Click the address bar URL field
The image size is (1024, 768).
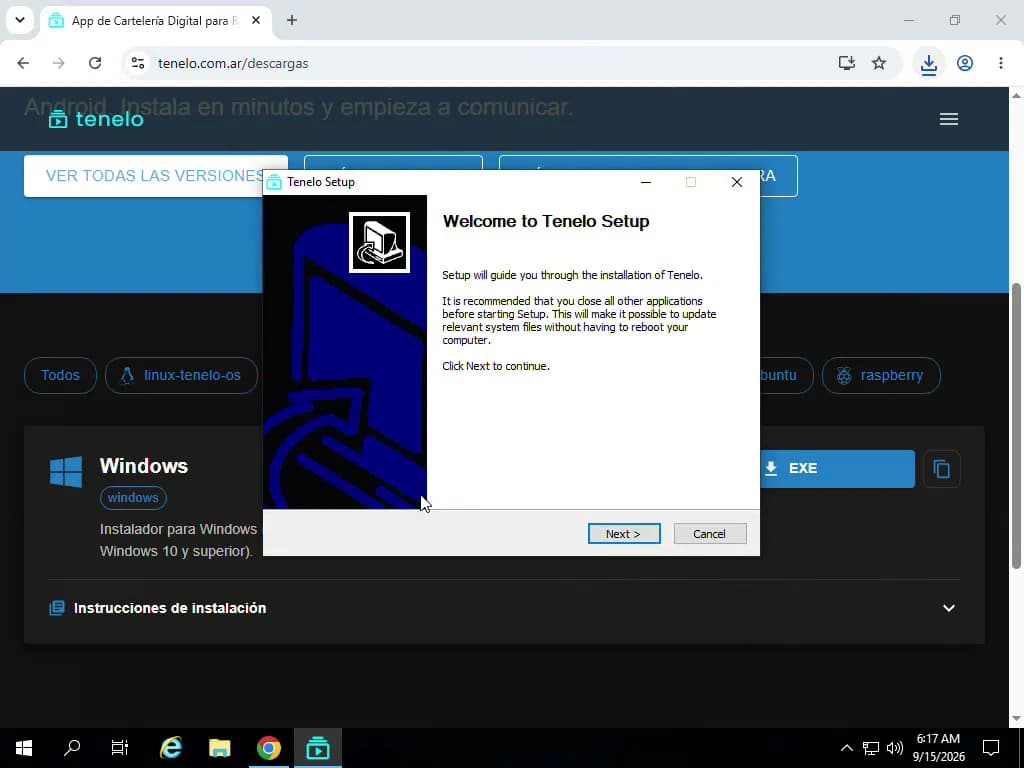click(x=483, y=63)
